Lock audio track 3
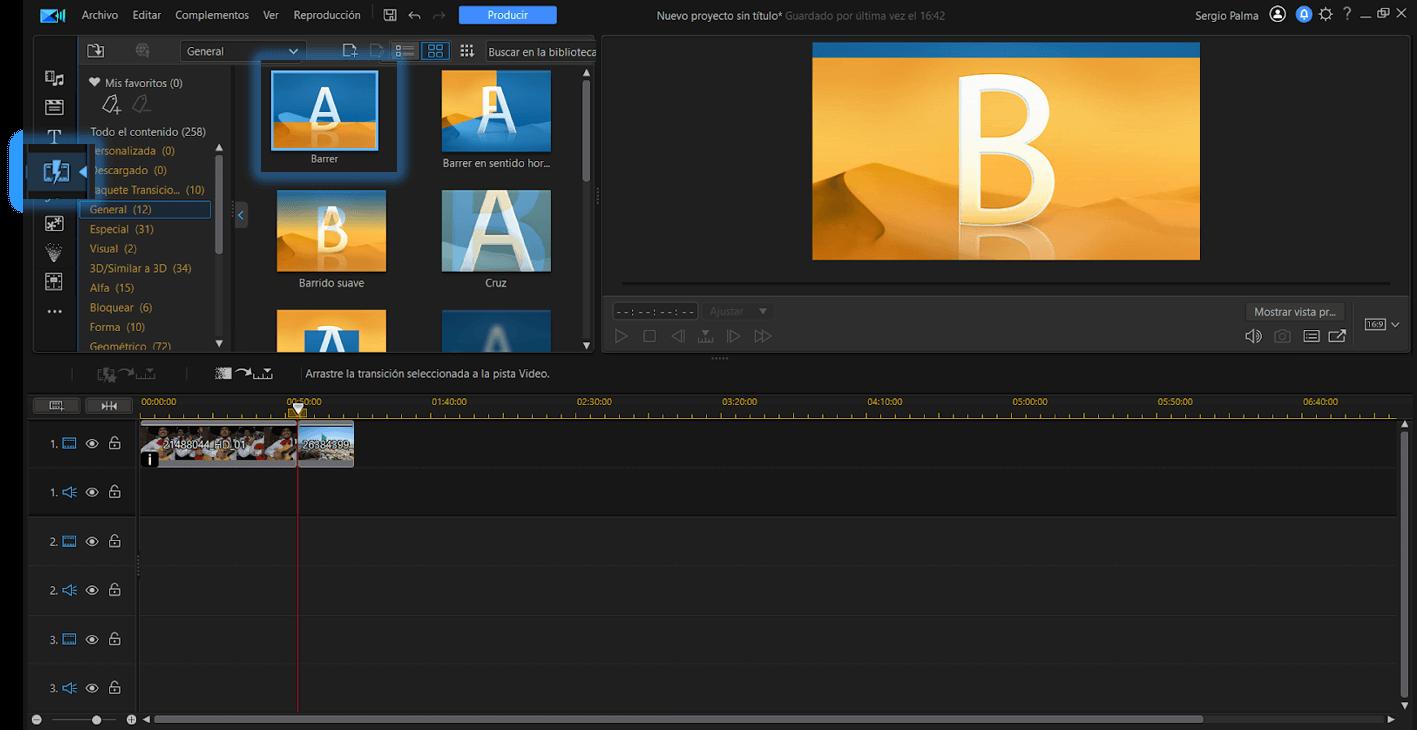 [x=115, y=688]
